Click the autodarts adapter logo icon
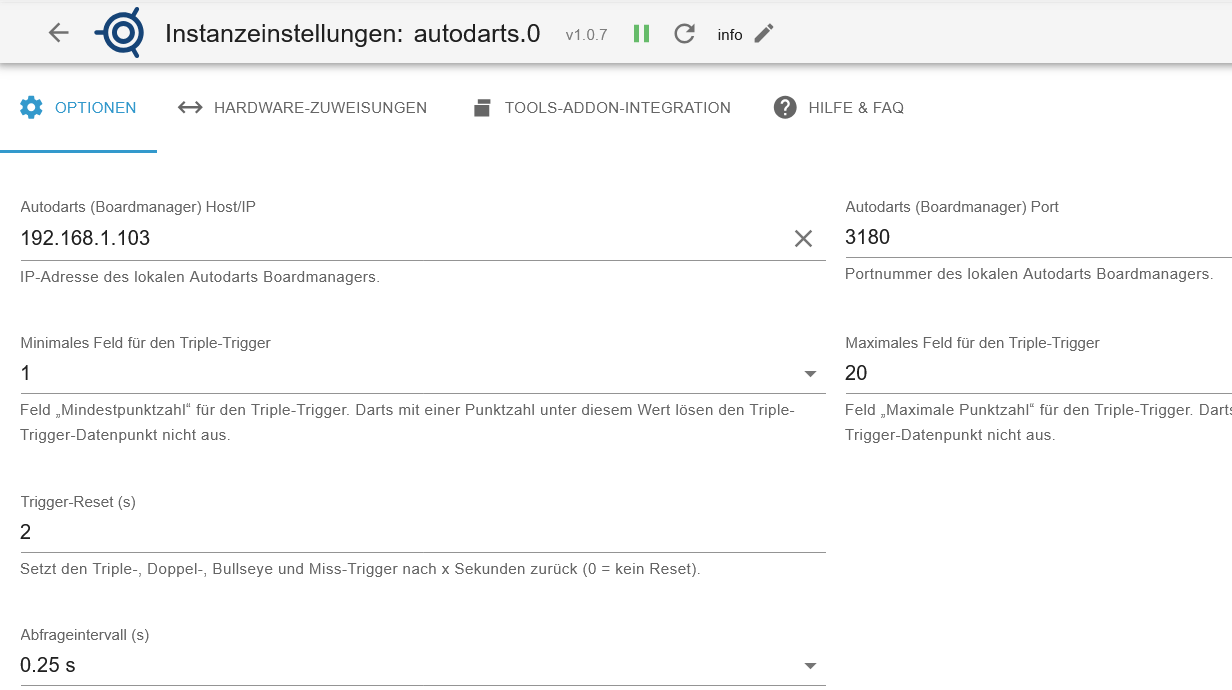1232x690 pixels. point(120,31)
